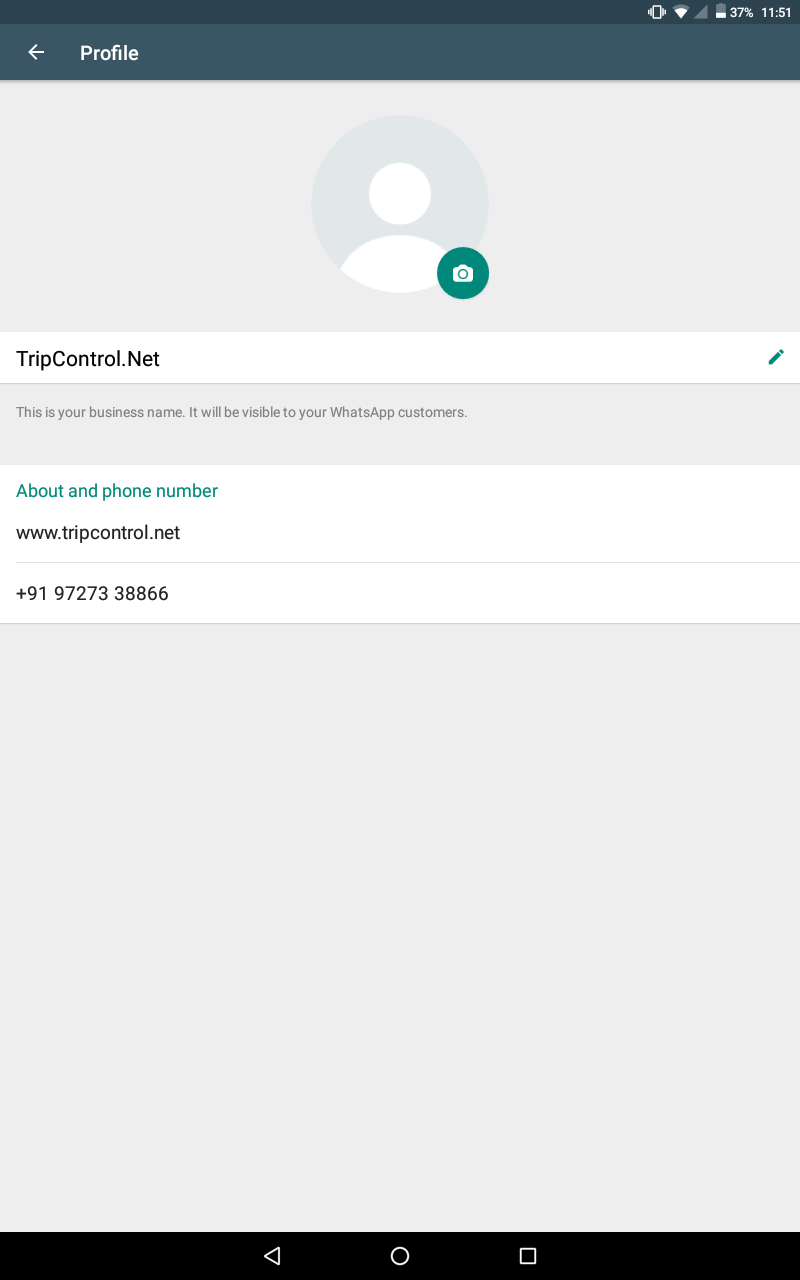Viewport: 800px width, 1280px height.
Task: Tap the About and phone number heading
Action: 117,491
